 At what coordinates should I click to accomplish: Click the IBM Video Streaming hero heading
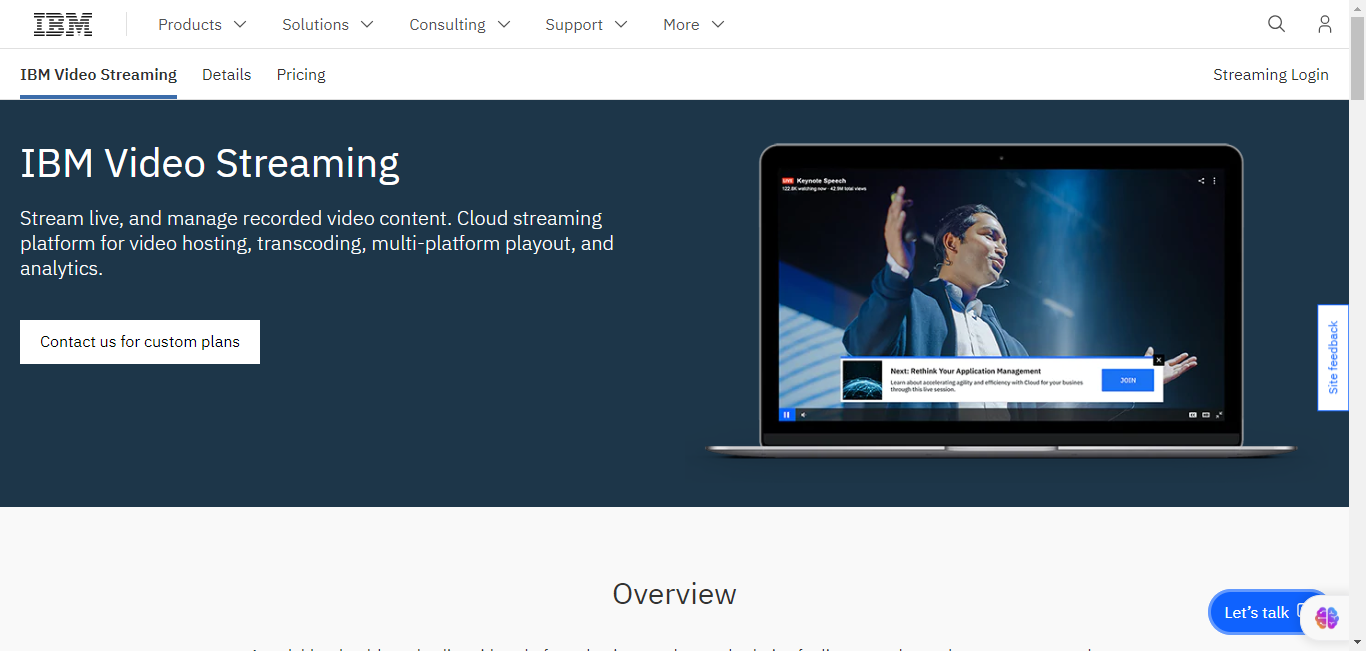pyautogui.click(x=210, y=163)
